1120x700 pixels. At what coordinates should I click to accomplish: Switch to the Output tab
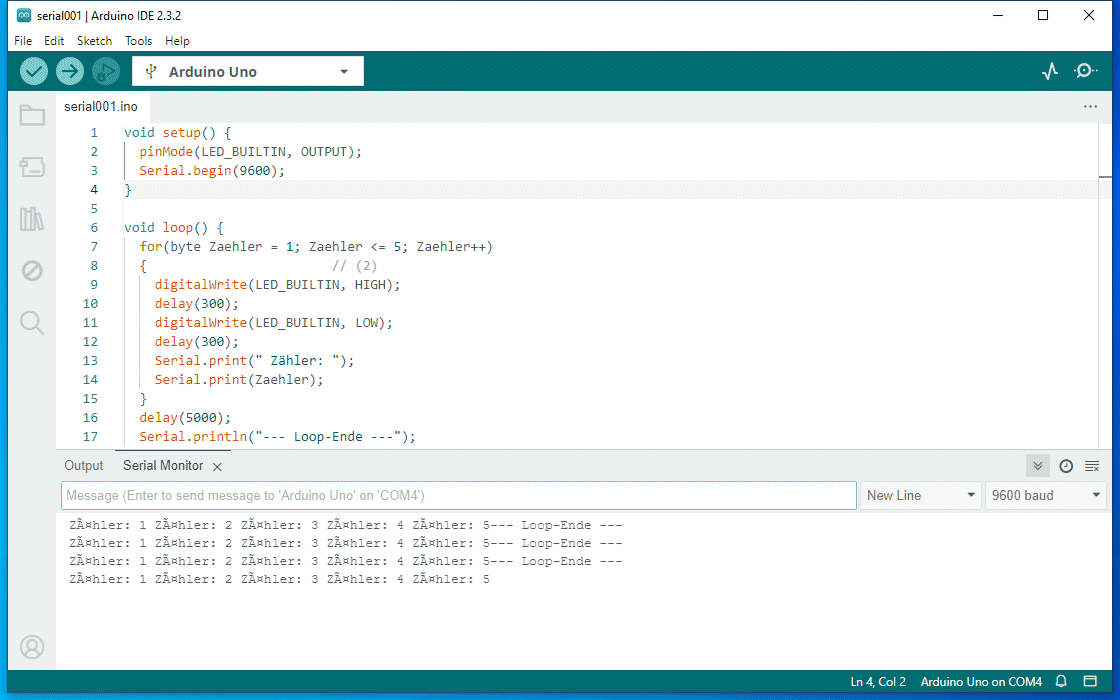(84, 466)
